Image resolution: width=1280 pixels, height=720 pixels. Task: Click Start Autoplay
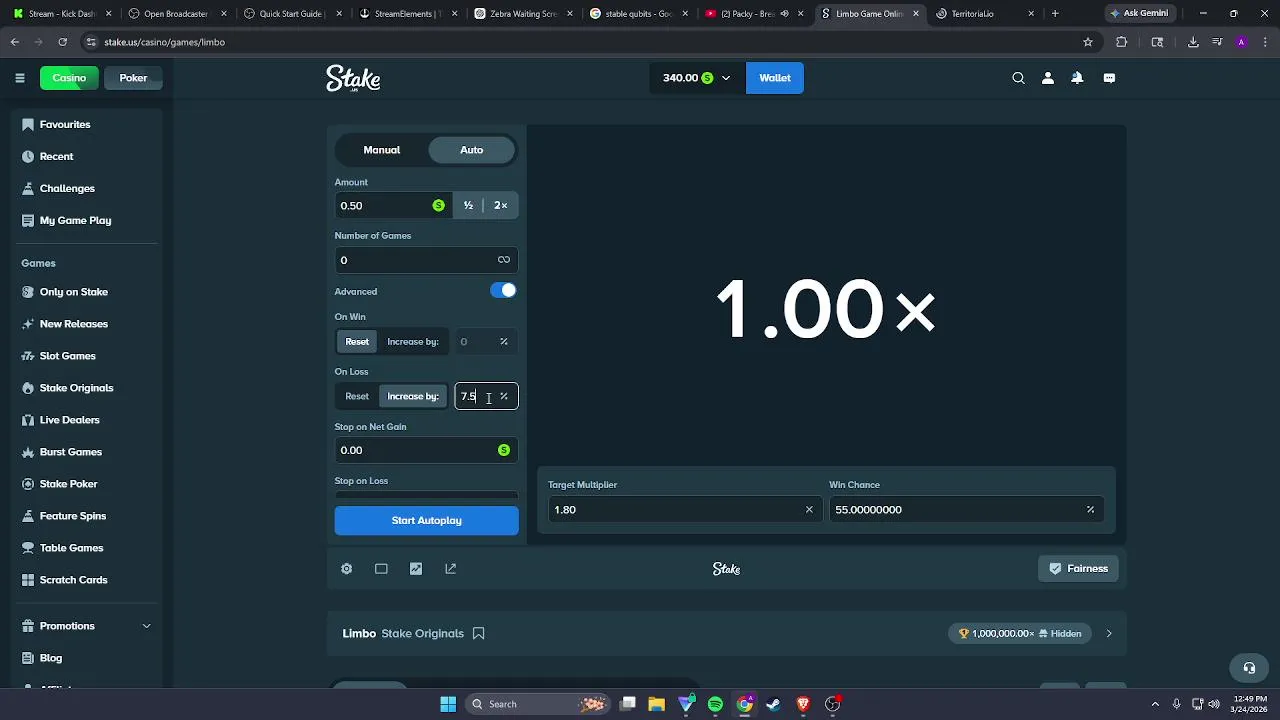click(427, 520)
